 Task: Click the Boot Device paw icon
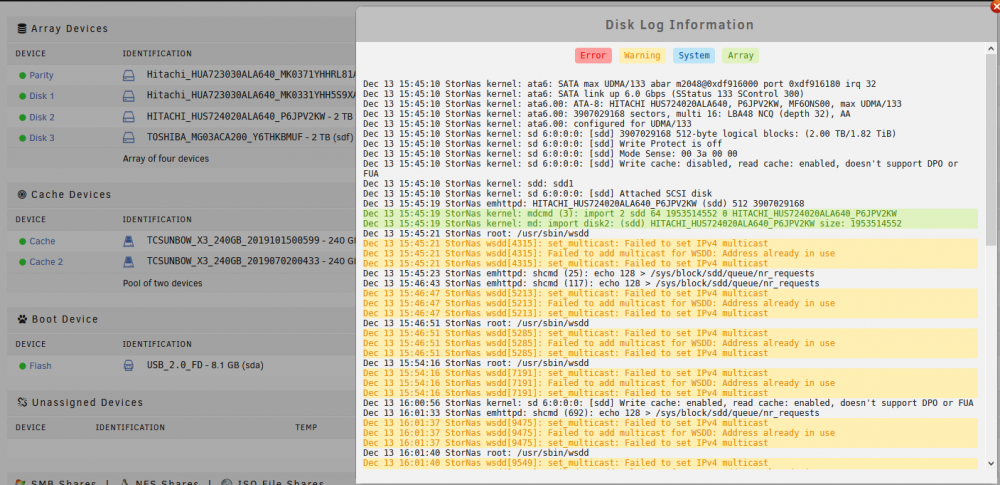[x=22, y=319]
